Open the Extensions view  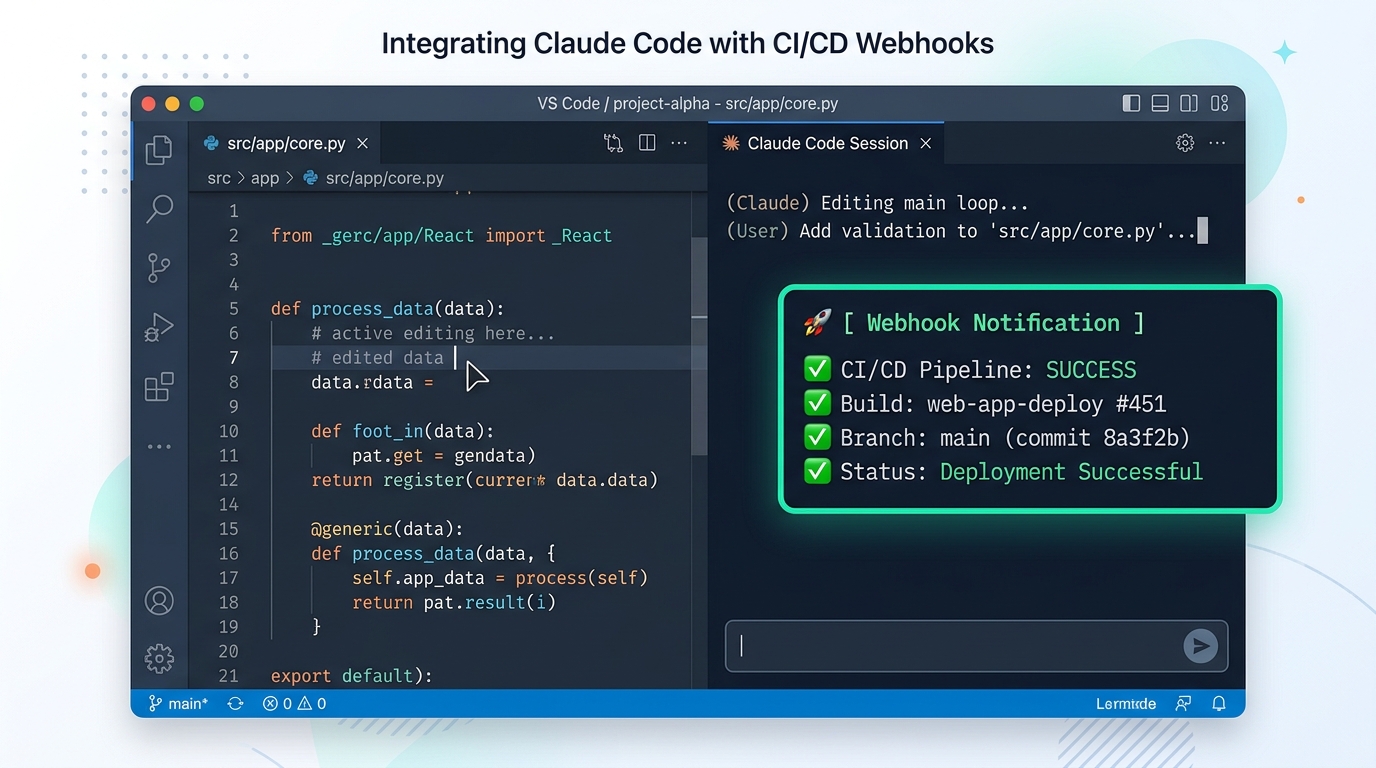click(159, 386)
